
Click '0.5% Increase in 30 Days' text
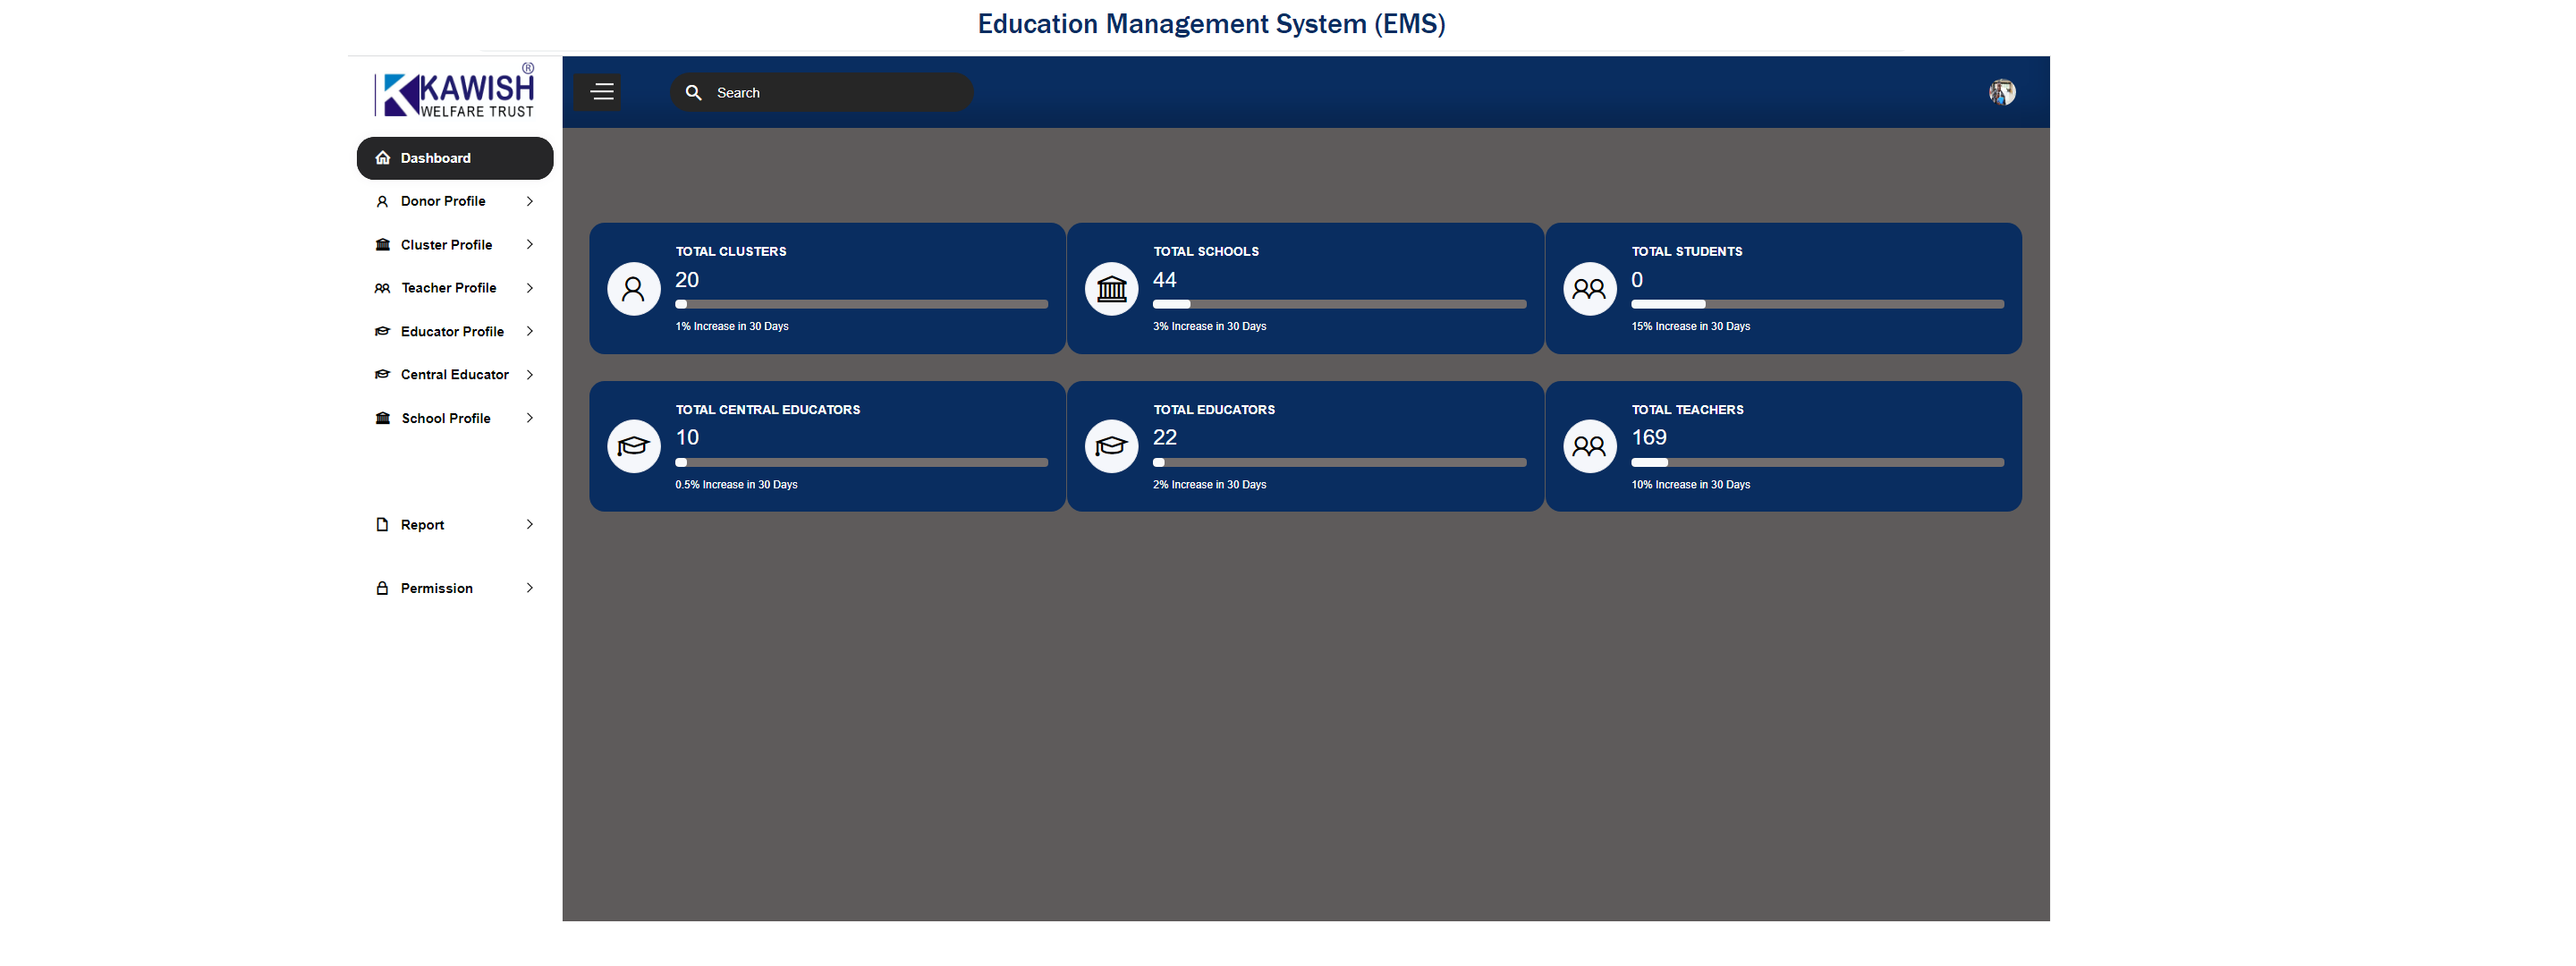click(x=736, y=484)
